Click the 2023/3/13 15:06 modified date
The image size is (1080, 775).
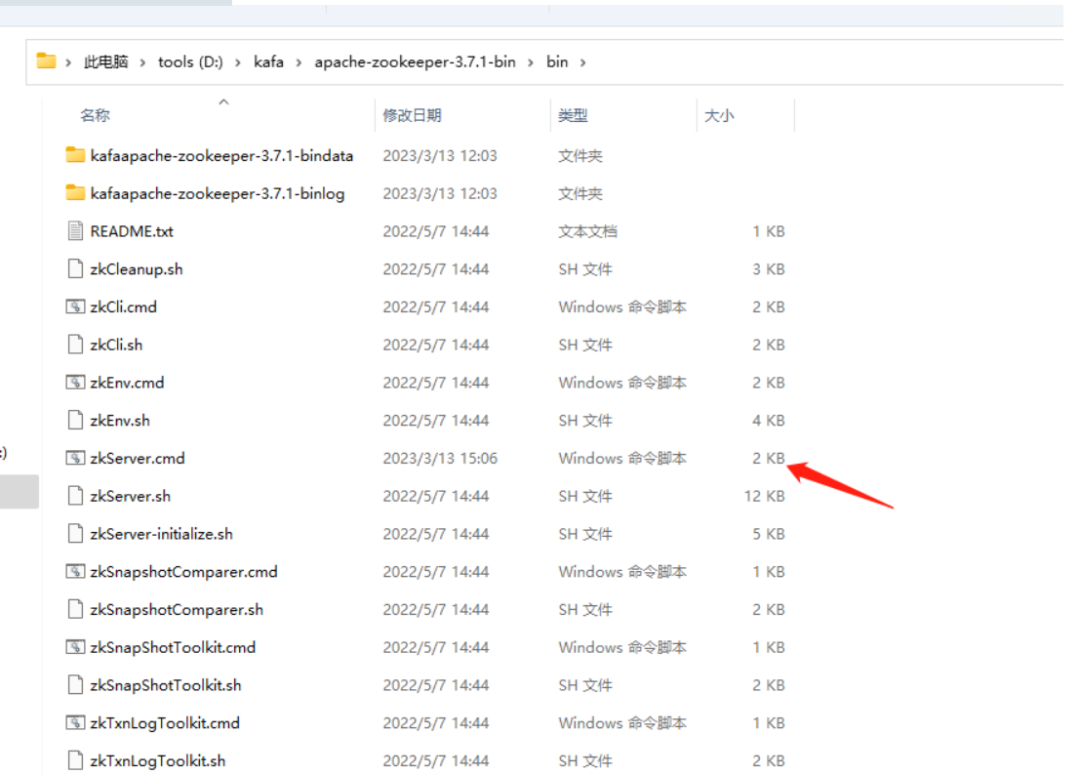tap(440, 458)
